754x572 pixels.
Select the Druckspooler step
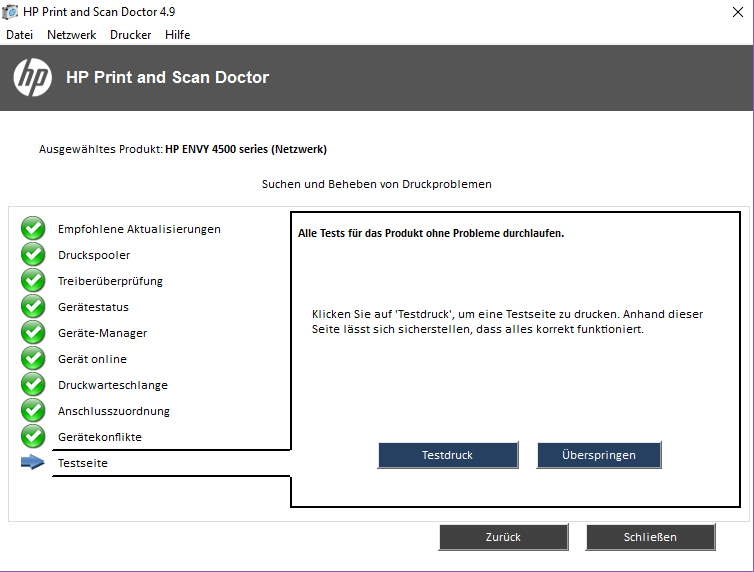[x=94, y=255]
